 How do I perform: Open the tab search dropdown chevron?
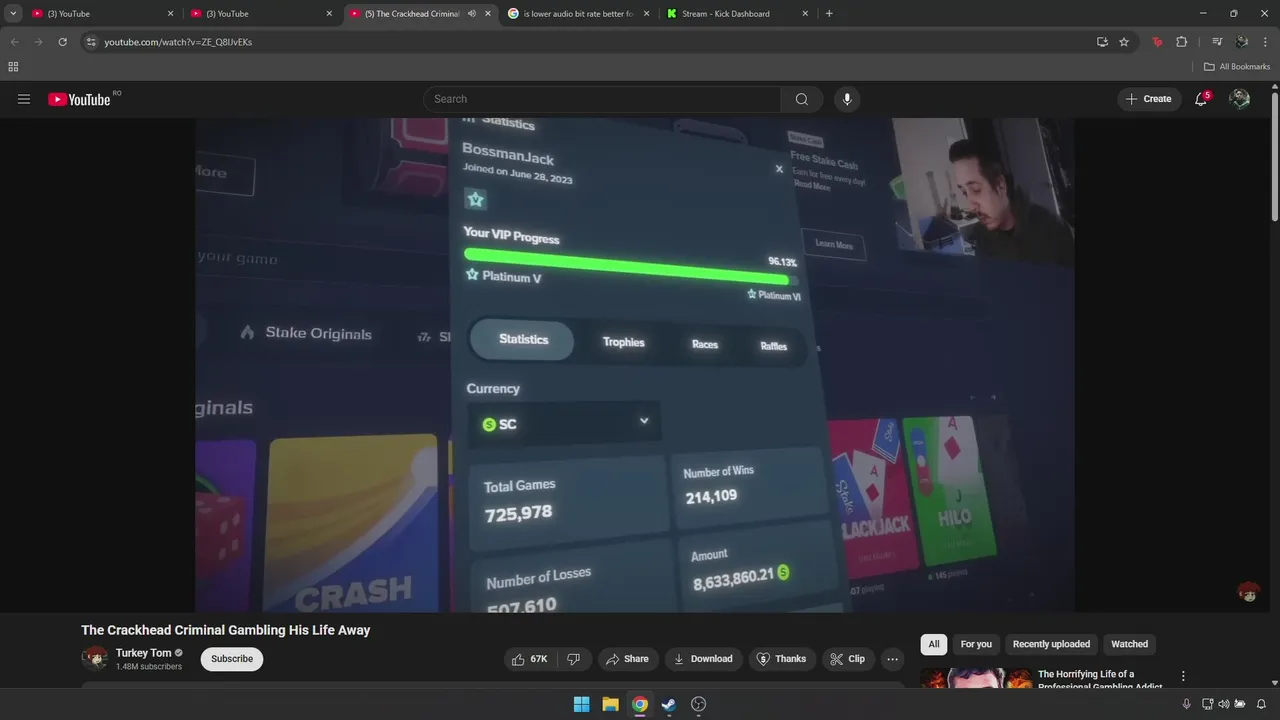[x=13, y=14]
